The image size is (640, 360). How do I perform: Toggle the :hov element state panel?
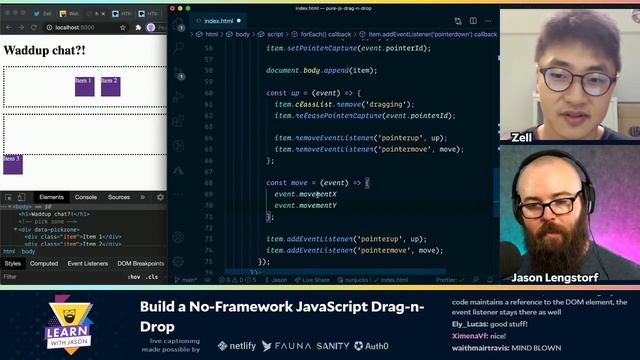134,277
